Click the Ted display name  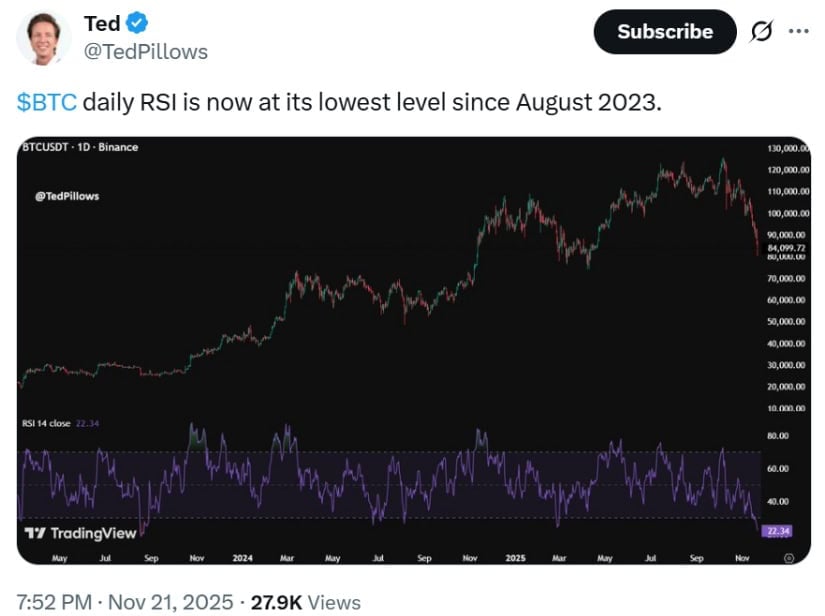(x=103, y=24)
